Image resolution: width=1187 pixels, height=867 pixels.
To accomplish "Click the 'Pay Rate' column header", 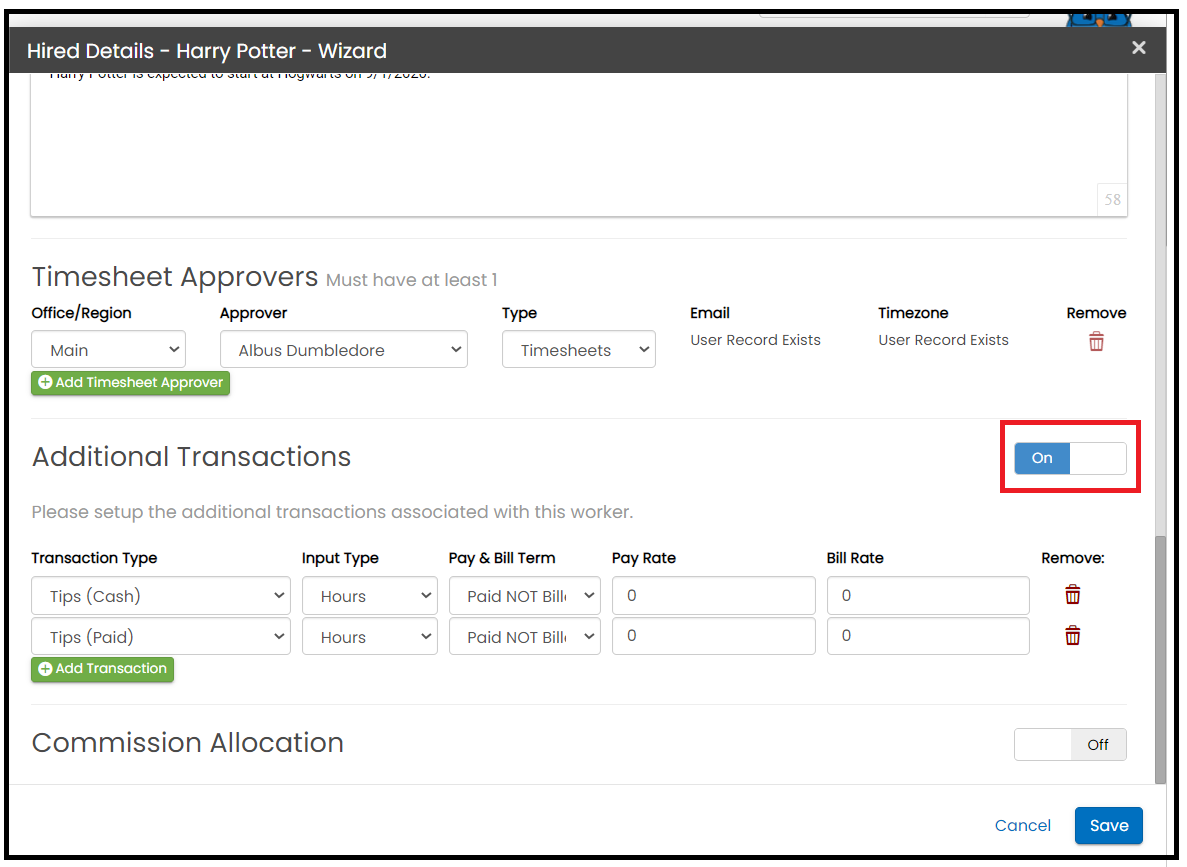I will click(644, 558).
